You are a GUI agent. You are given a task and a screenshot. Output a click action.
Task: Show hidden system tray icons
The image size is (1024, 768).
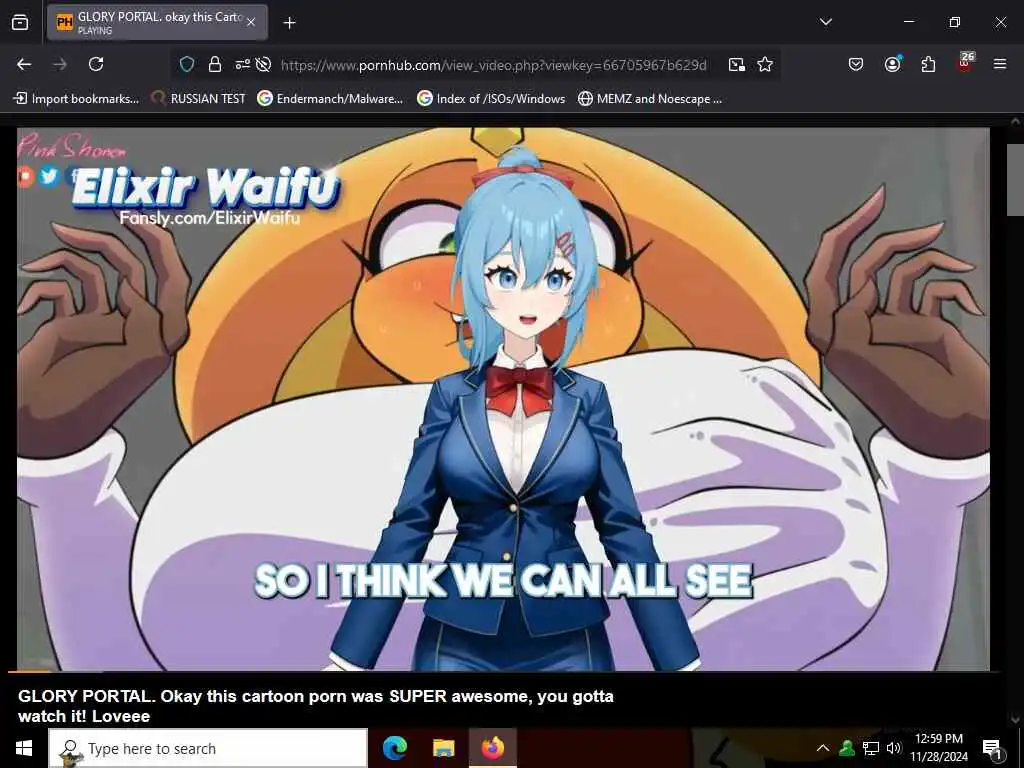point(823,748)
